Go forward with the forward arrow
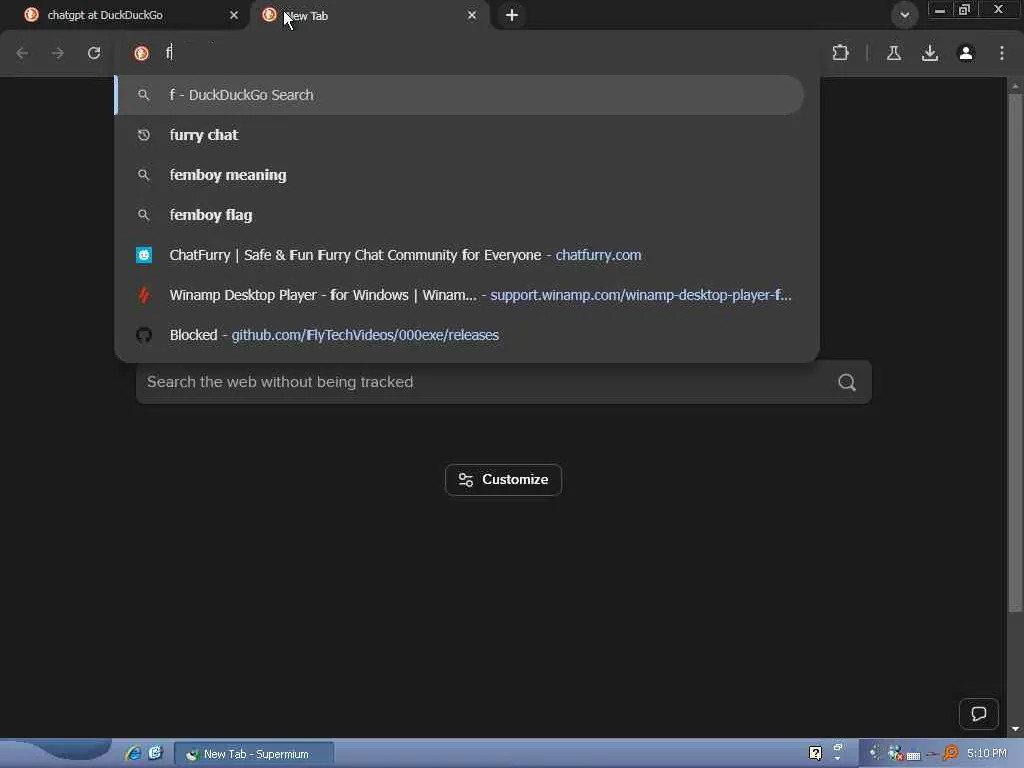Image resolution: width=1024 pixels, height=768 pixels. [57, 53]
